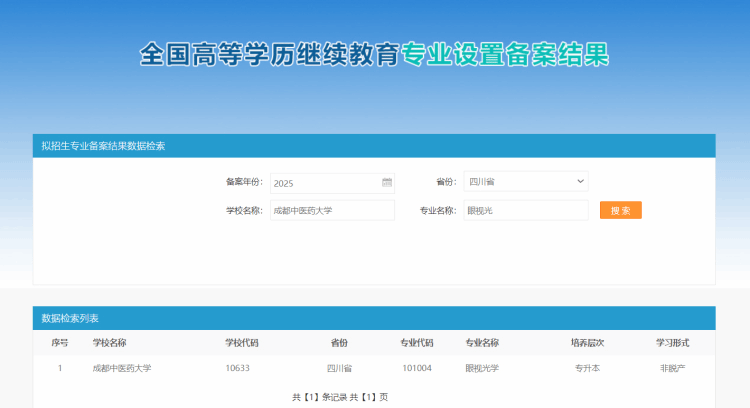Click school code 10633 in the row
The image size is (750, 408).
click(238, 368)
